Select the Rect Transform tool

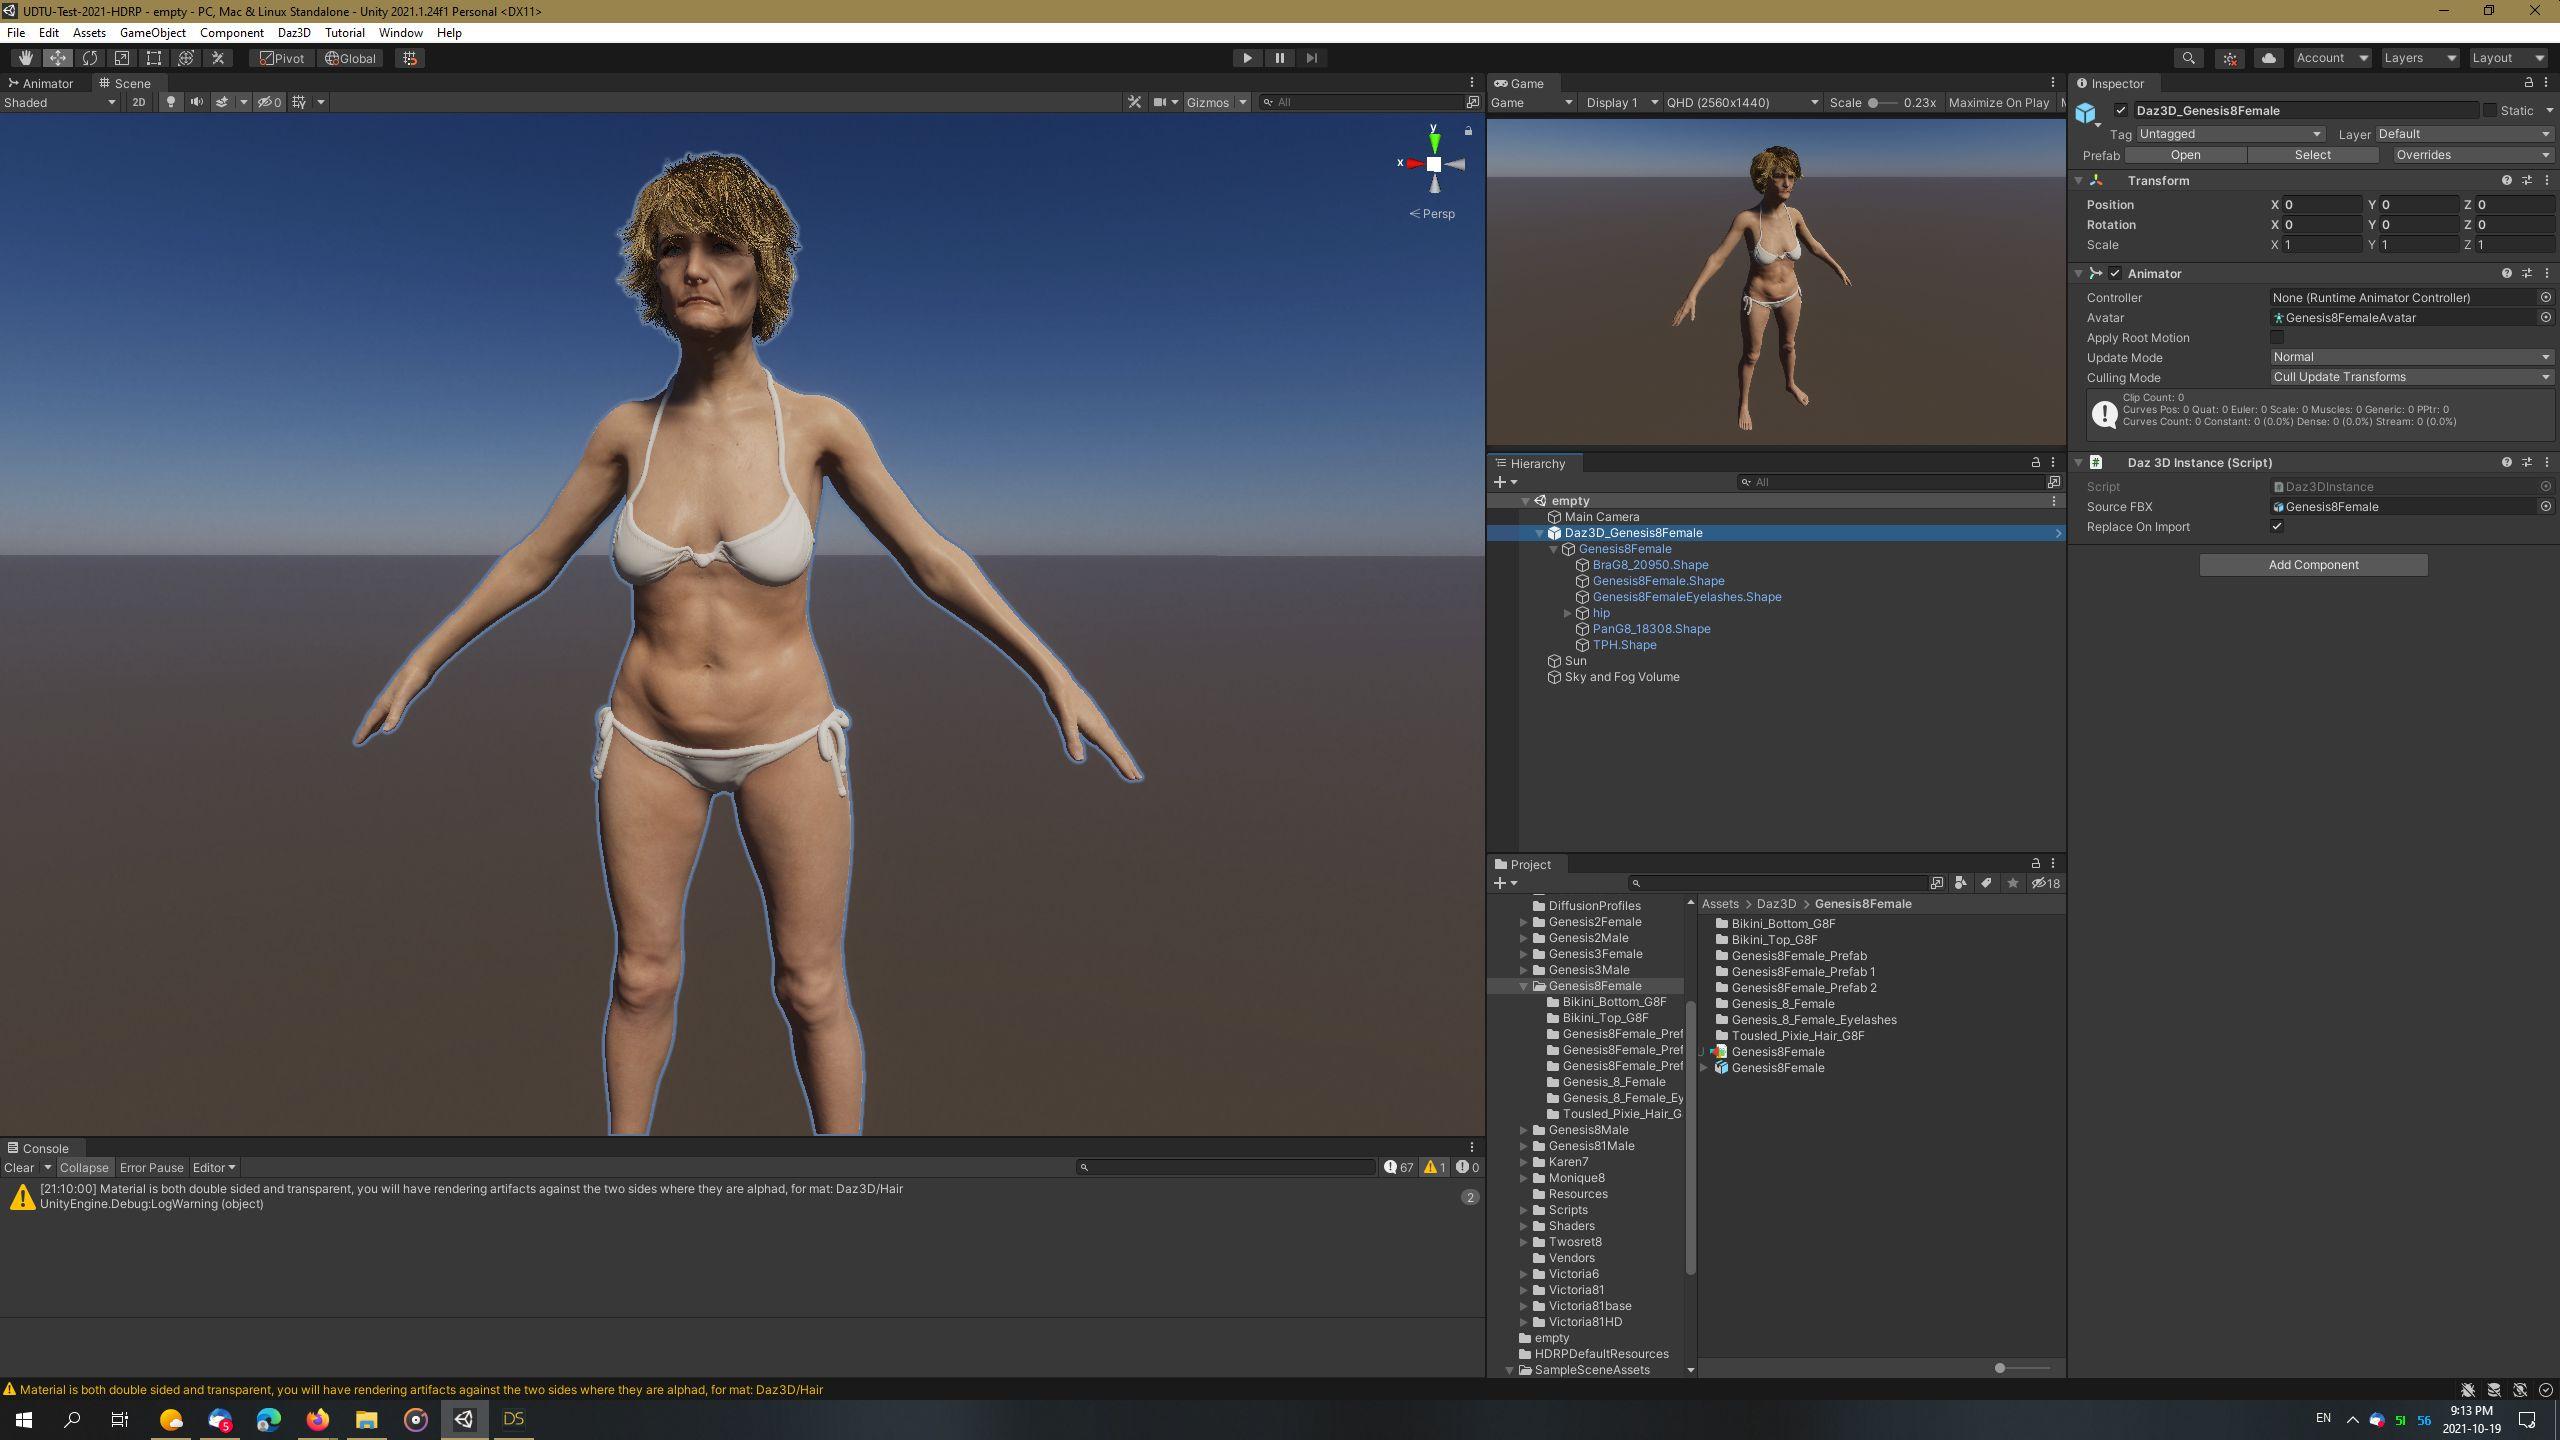pos(154,58)
